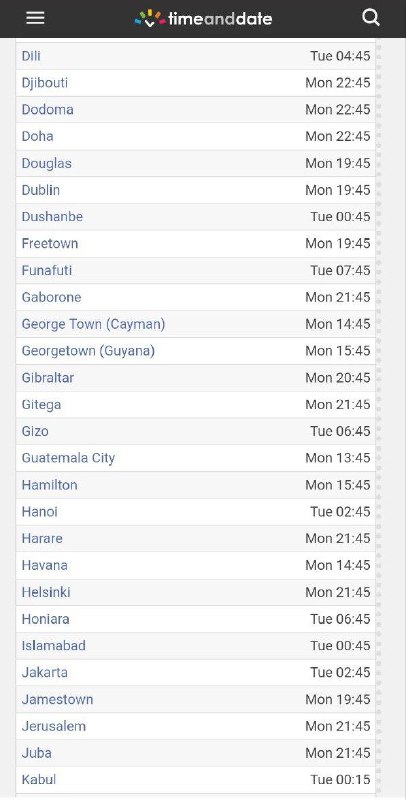
Task: Open Georgetown (Guyana) link
Action: pyautogui.click(x=88, y=351)
